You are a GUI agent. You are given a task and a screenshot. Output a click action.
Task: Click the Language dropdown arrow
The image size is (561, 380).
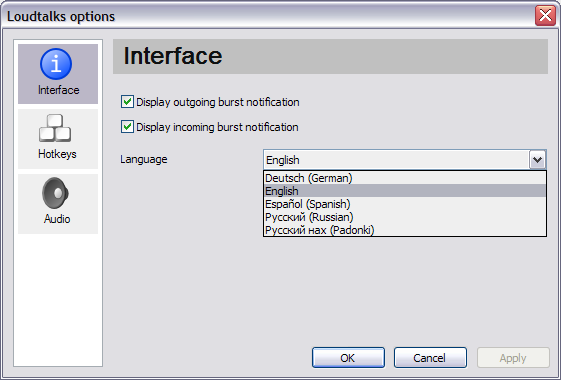[x=537, y=160]
